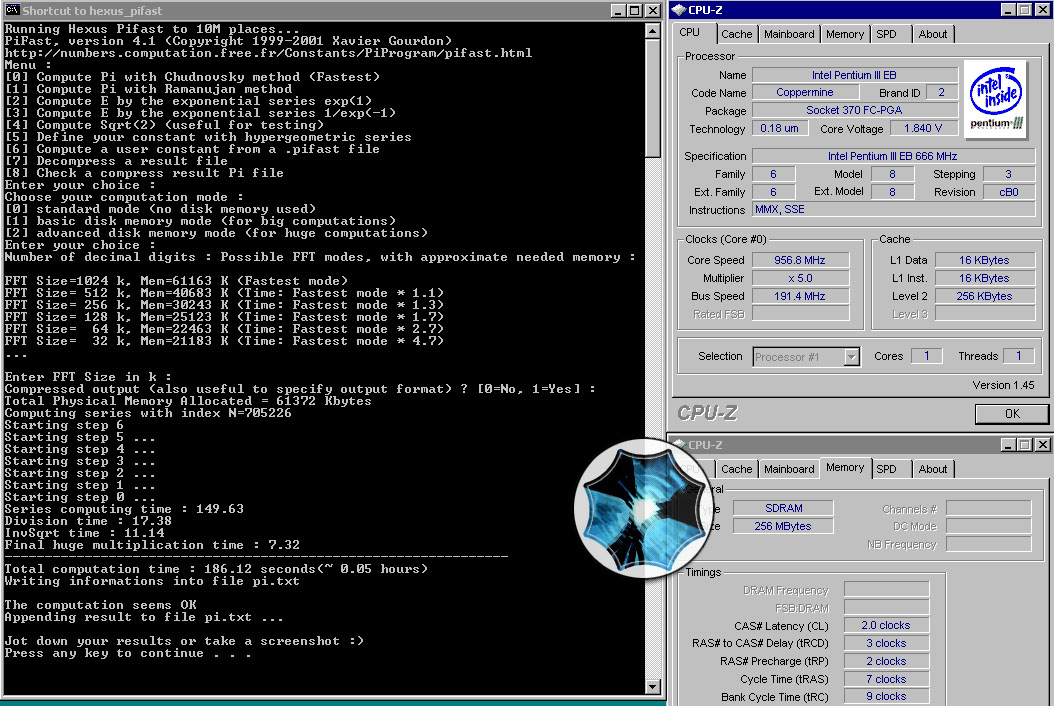
Task: Click the empty Channels # field
Action: (989, 508)
